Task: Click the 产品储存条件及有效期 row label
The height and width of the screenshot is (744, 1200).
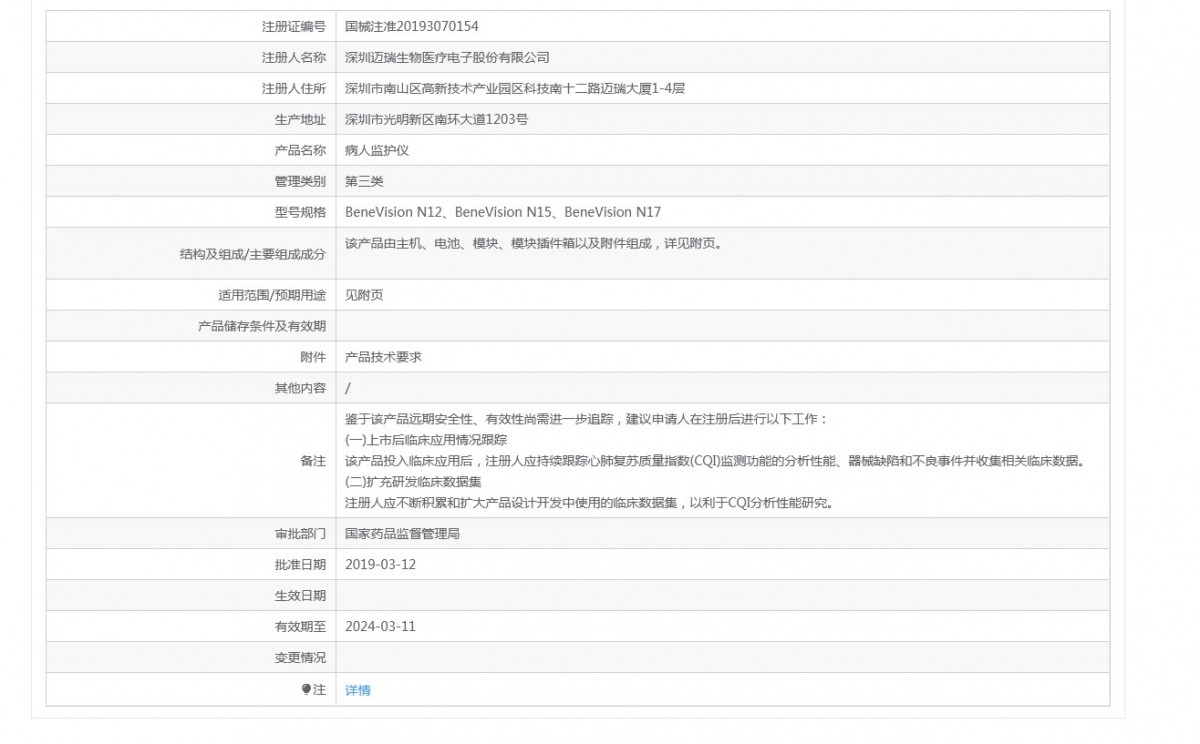Action: coord(262,326)
